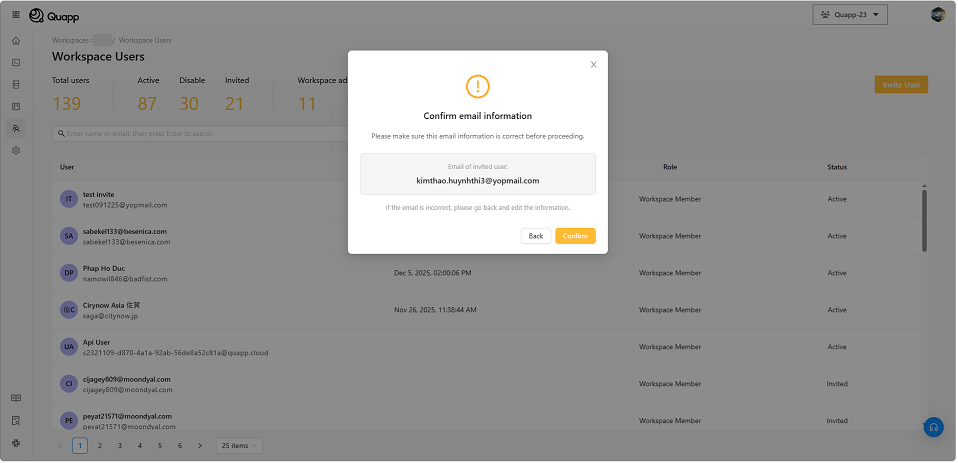Viewport: 958px width, 463px height.
Task: Click the user search input field
Action: [200, 133]
